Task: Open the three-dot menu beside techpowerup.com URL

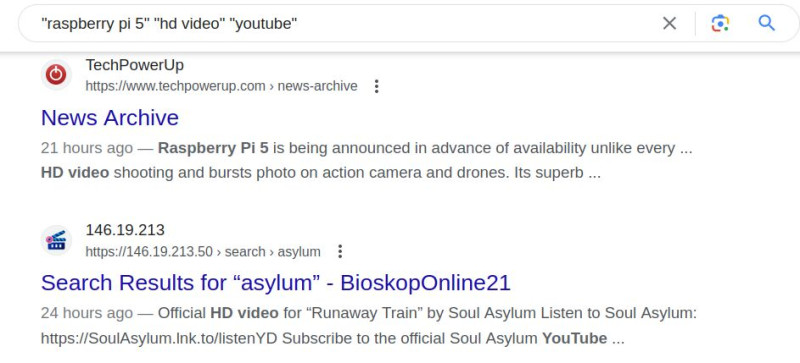Action: (377, 86)
